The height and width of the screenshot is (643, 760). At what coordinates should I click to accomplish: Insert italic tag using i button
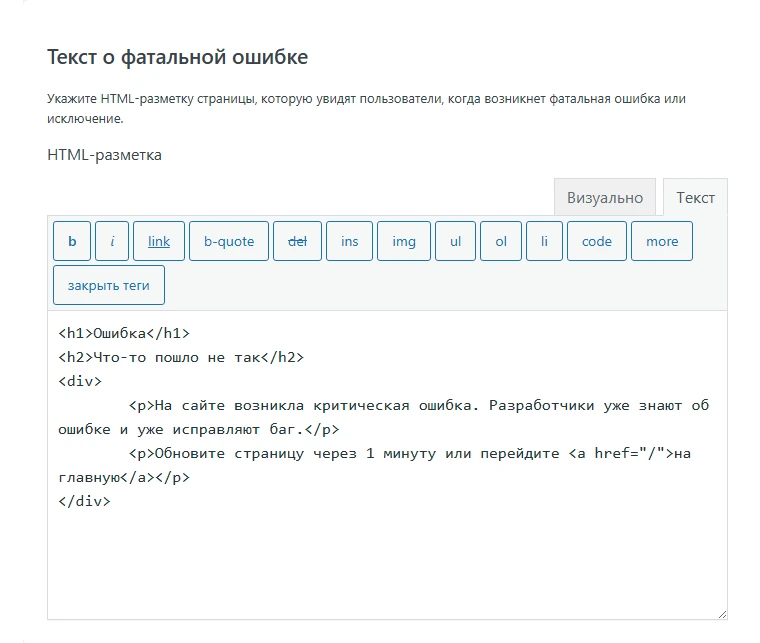112,241
